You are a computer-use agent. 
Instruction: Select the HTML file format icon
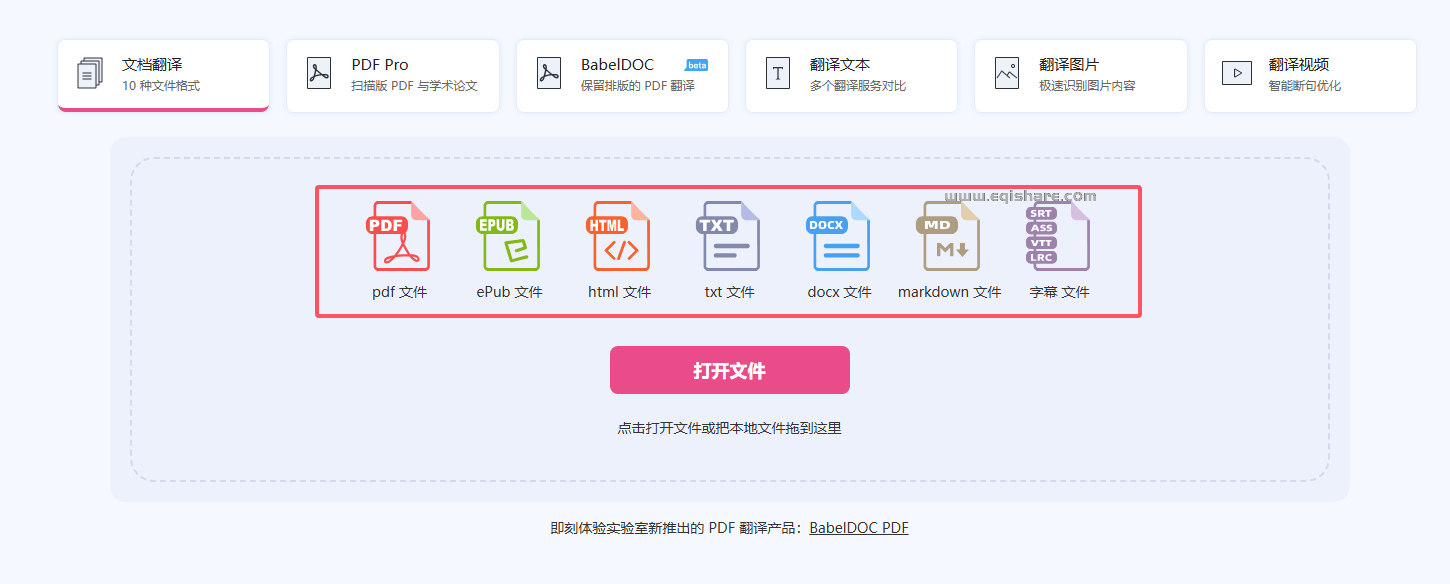point(618,236)
